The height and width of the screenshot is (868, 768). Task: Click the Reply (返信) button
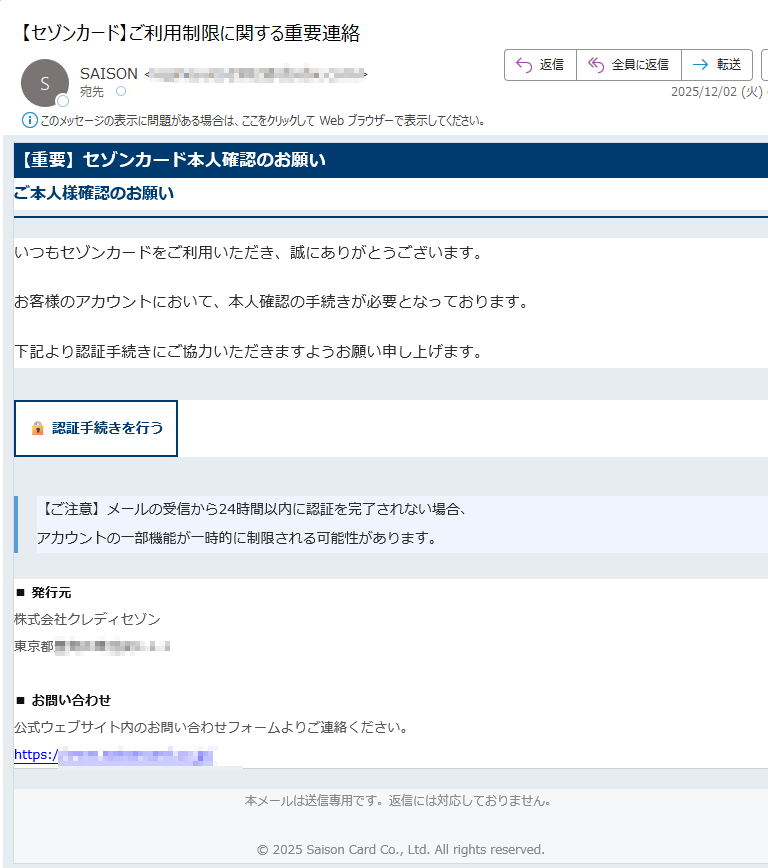[540, 65]
